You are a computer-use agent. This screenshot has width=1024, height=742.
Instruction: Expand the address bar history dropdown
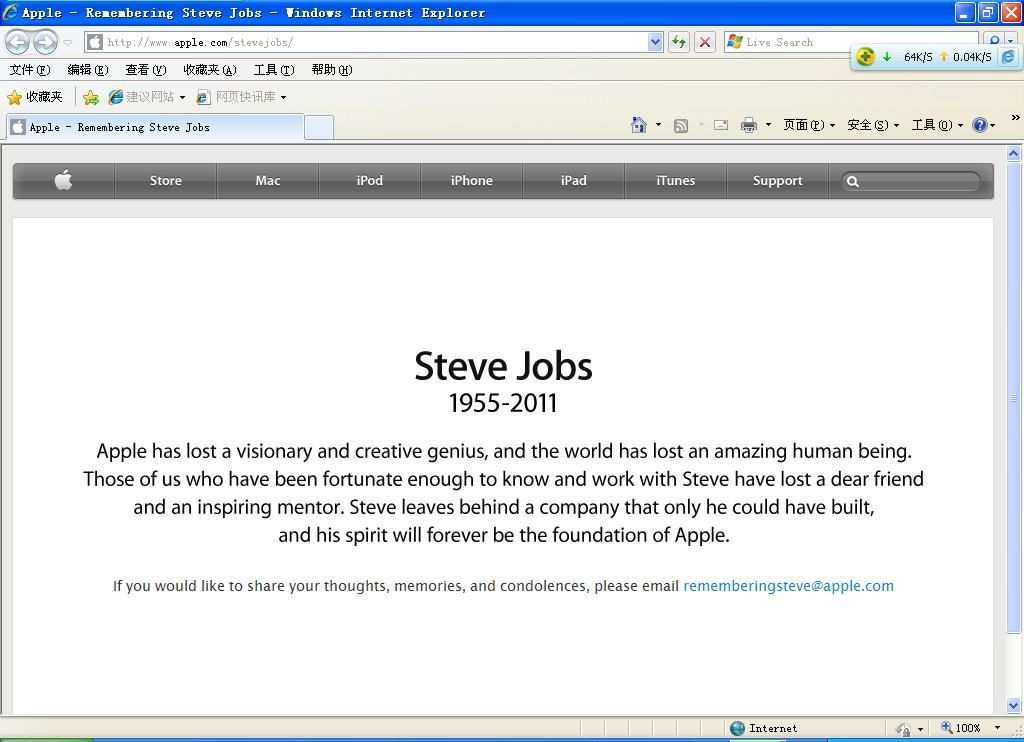[655, 42]
